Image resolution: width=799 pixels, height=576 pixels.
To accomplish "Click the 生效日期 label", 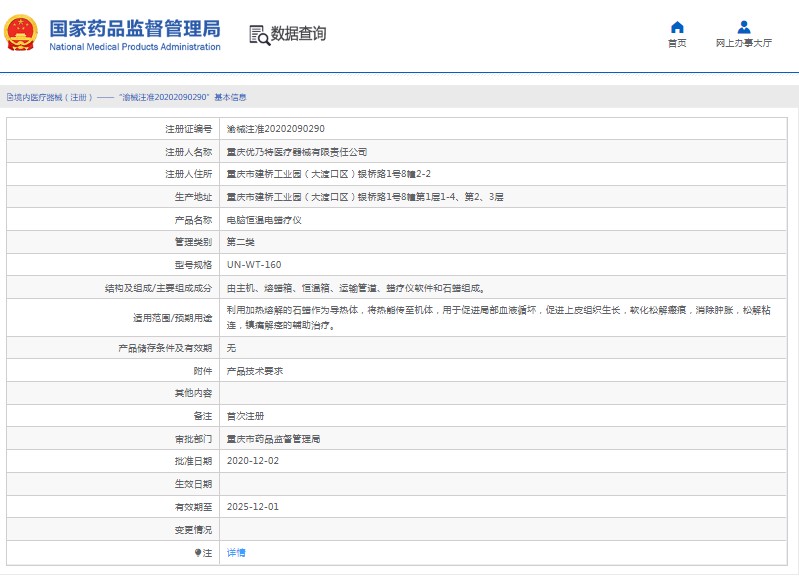I will 193,484.
